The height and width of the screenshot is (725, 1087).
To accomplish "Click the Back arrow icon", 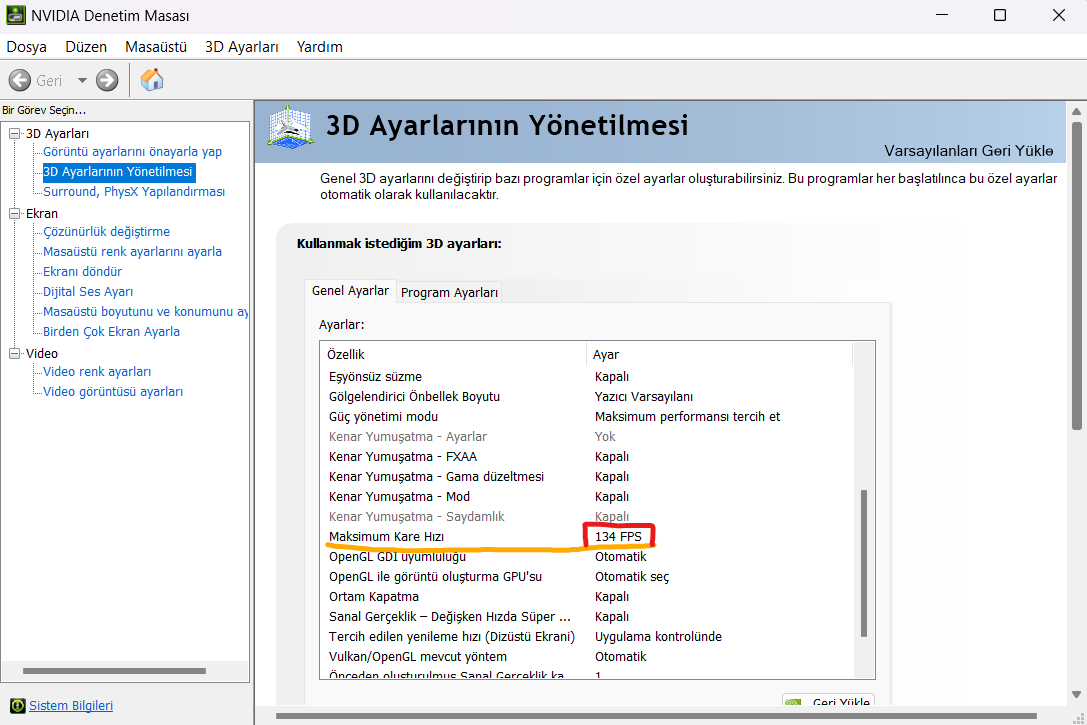I will pyautogui.click(x=19, y=80).
